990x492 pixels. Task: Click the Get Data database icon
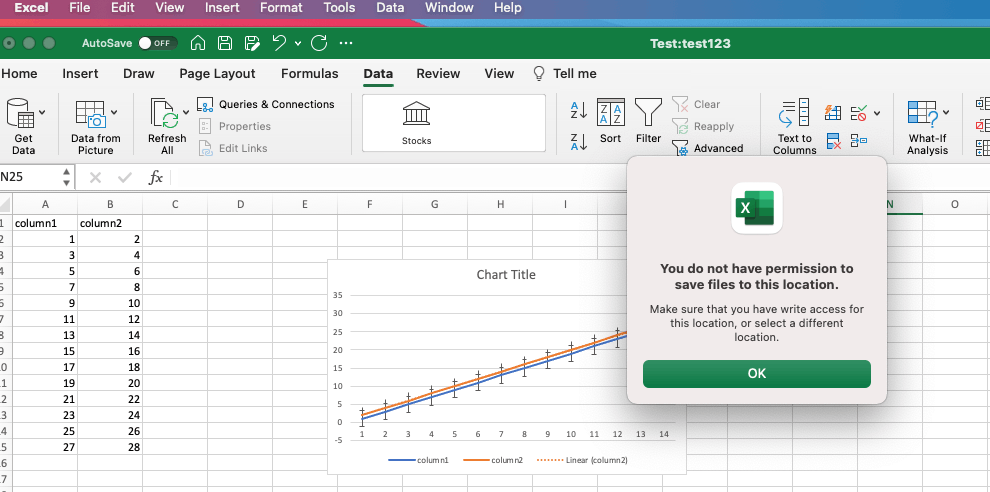(x=20, y=113)
